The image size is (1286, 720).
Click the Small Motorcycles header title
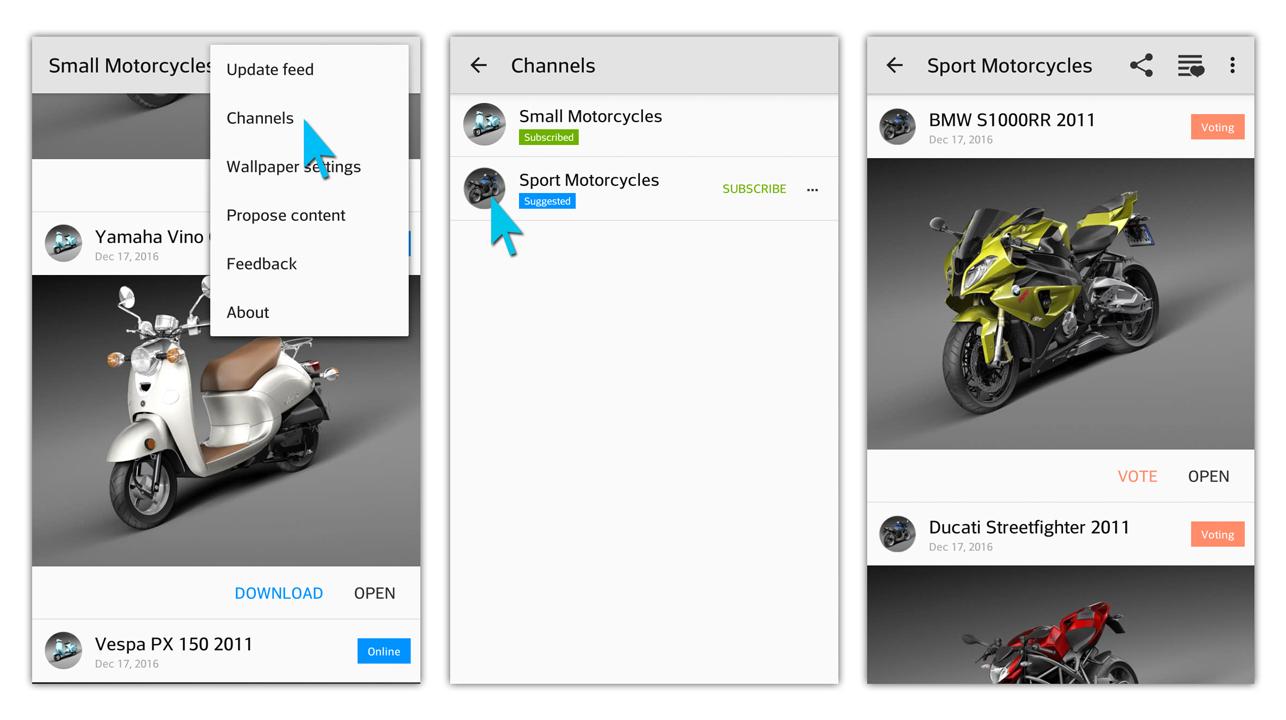click(130, 66)
